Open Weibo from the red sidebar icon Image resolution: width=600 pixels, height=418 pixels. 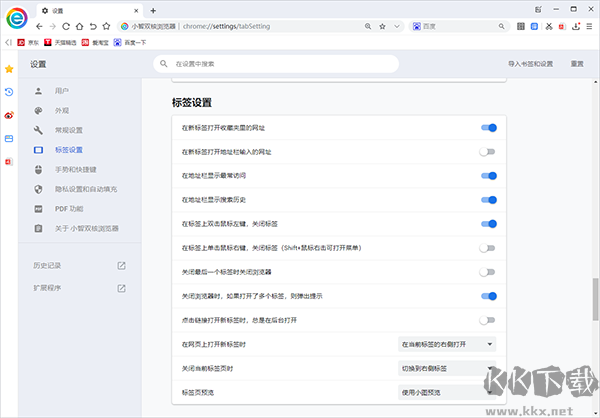(9, 115)
